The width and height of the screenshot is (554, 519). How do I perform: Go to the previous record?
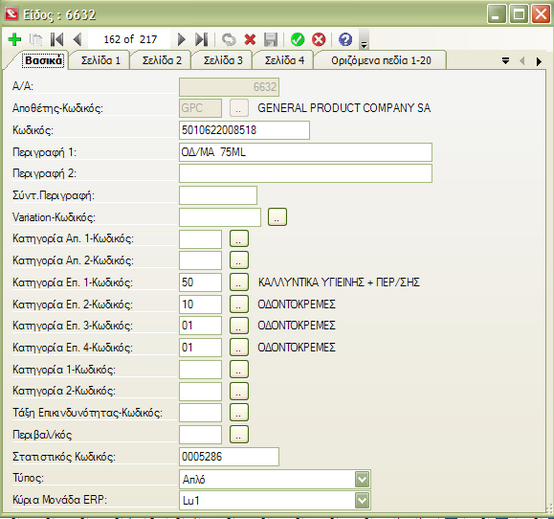(x=77, y=39)
